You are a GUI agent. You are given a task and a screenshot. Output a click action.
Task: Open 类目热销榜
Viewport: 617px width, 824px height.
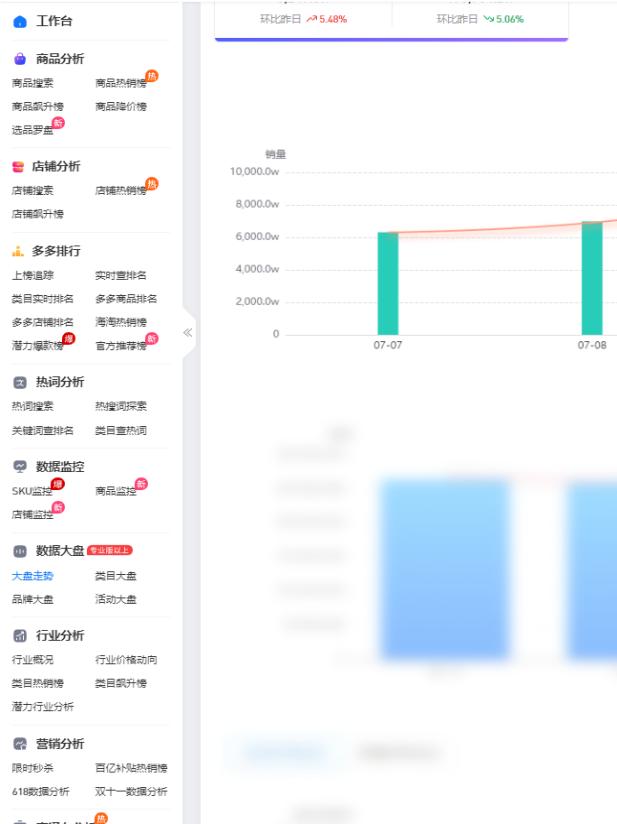[x=38, y=684]
